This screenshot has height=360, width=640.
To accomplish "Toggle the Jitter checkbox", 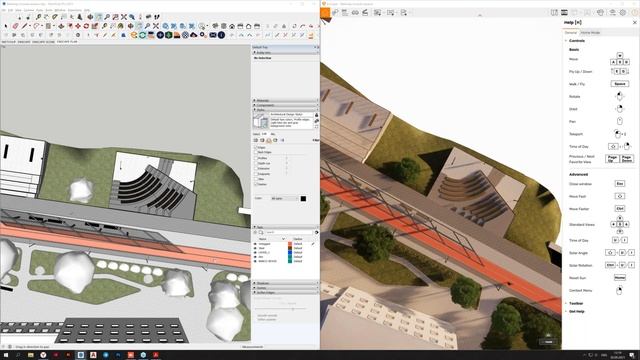I will [256, 179].
